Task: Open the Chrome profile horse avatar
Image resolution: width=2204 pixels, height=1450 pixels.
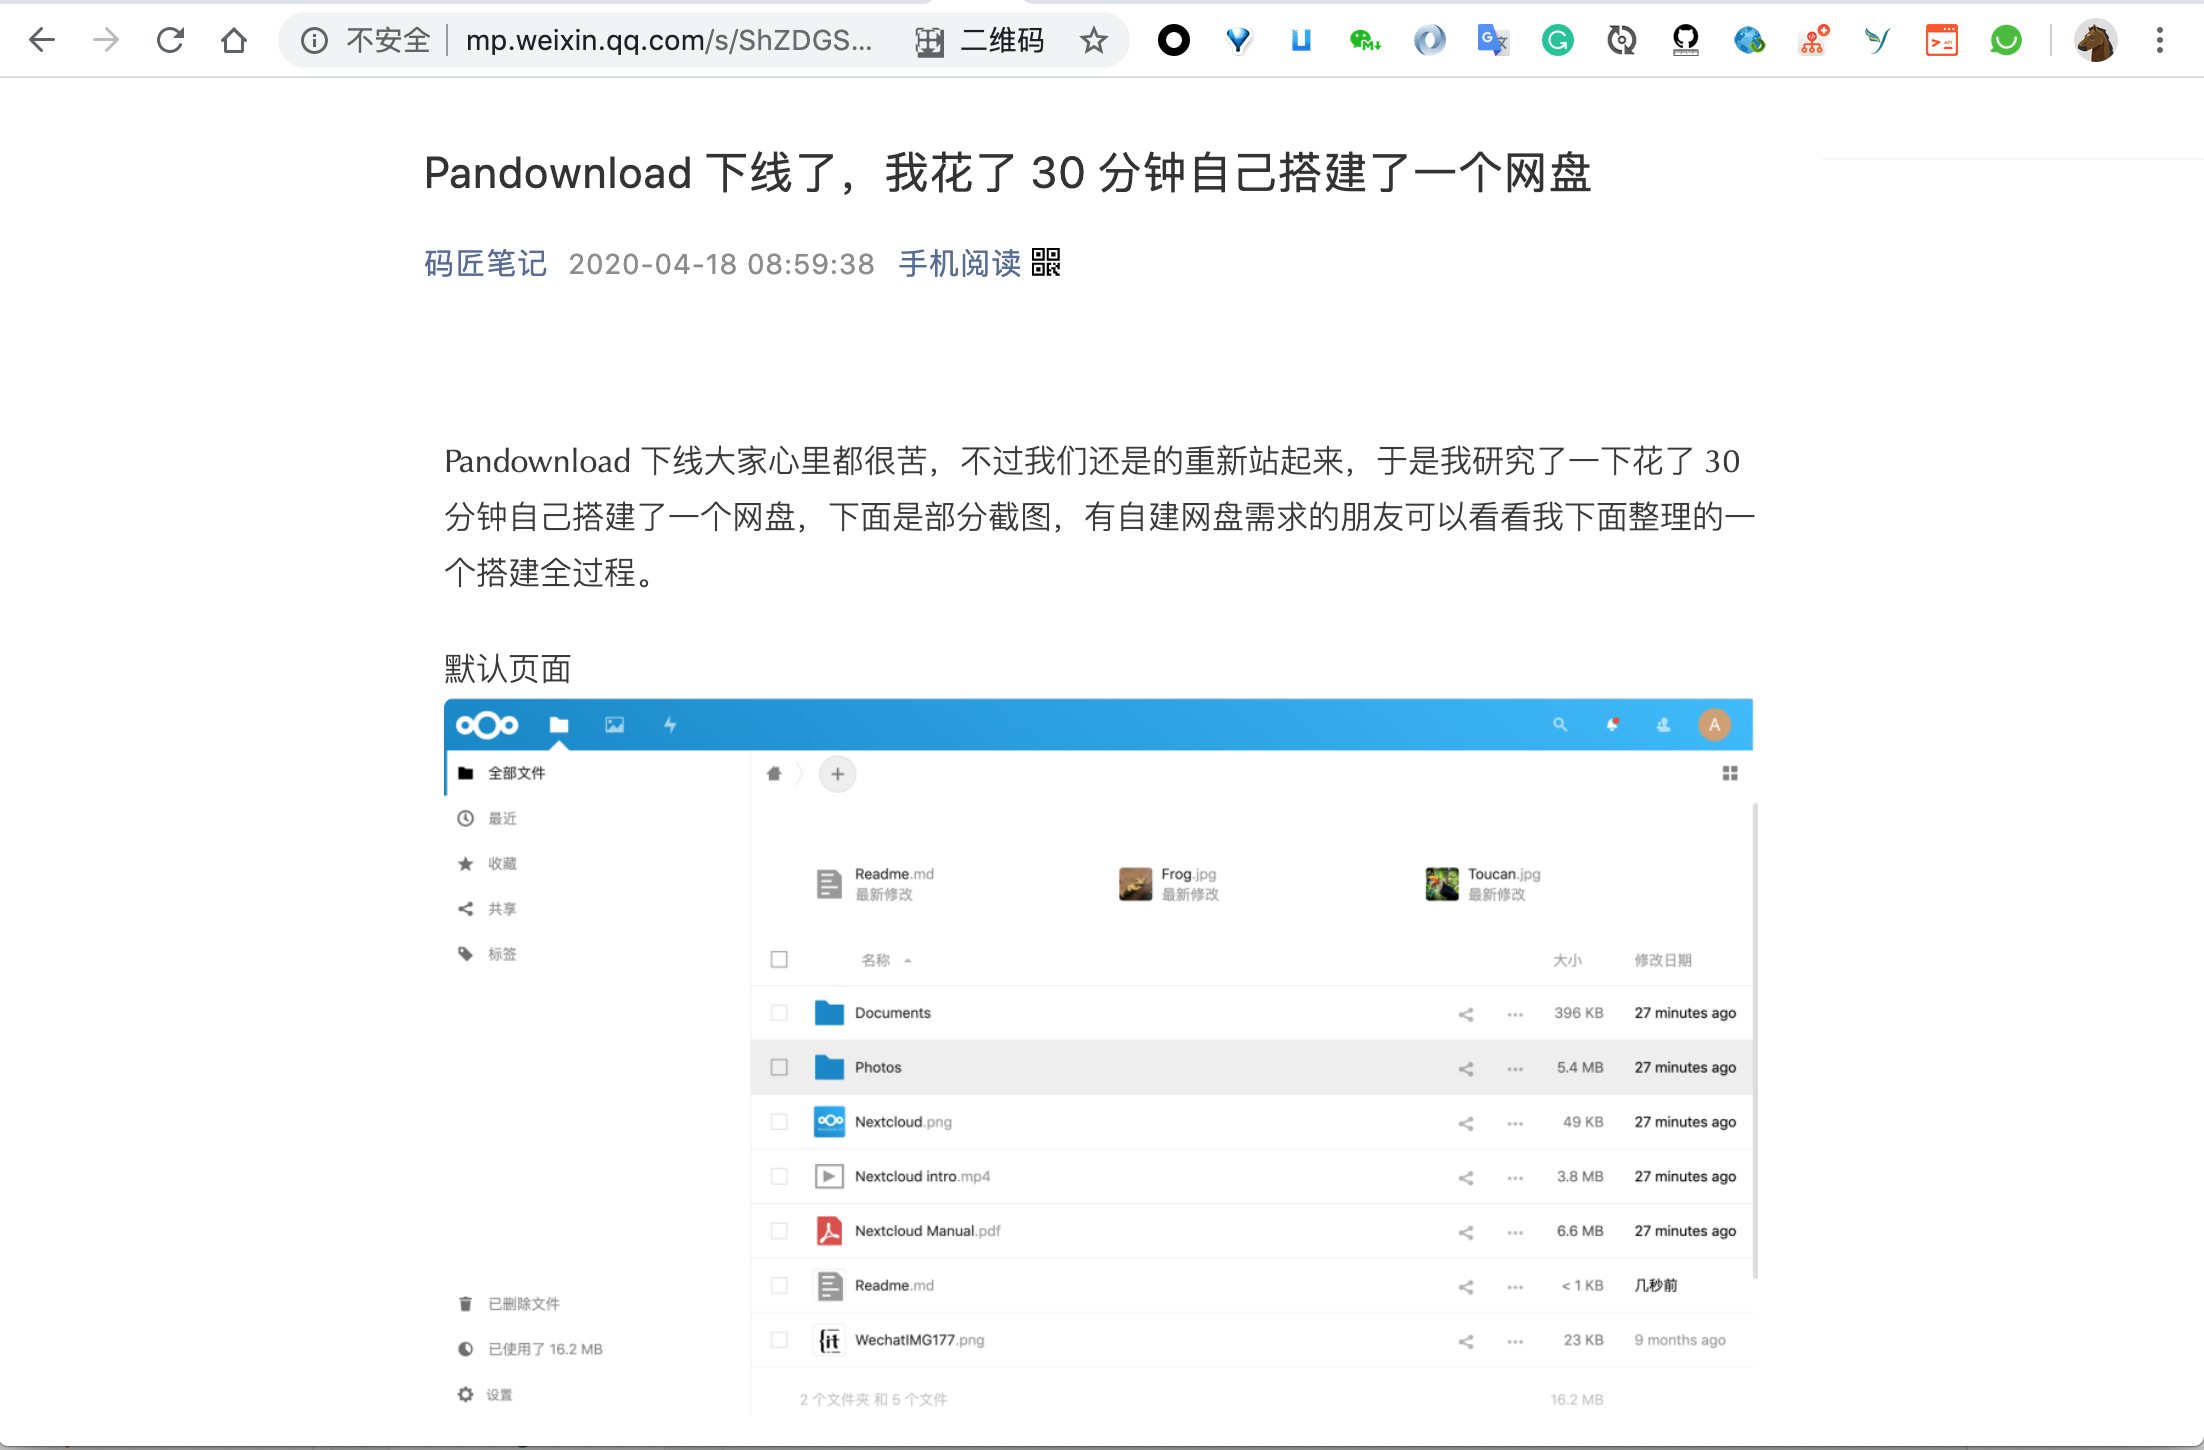Action: tap(2095, 40)
